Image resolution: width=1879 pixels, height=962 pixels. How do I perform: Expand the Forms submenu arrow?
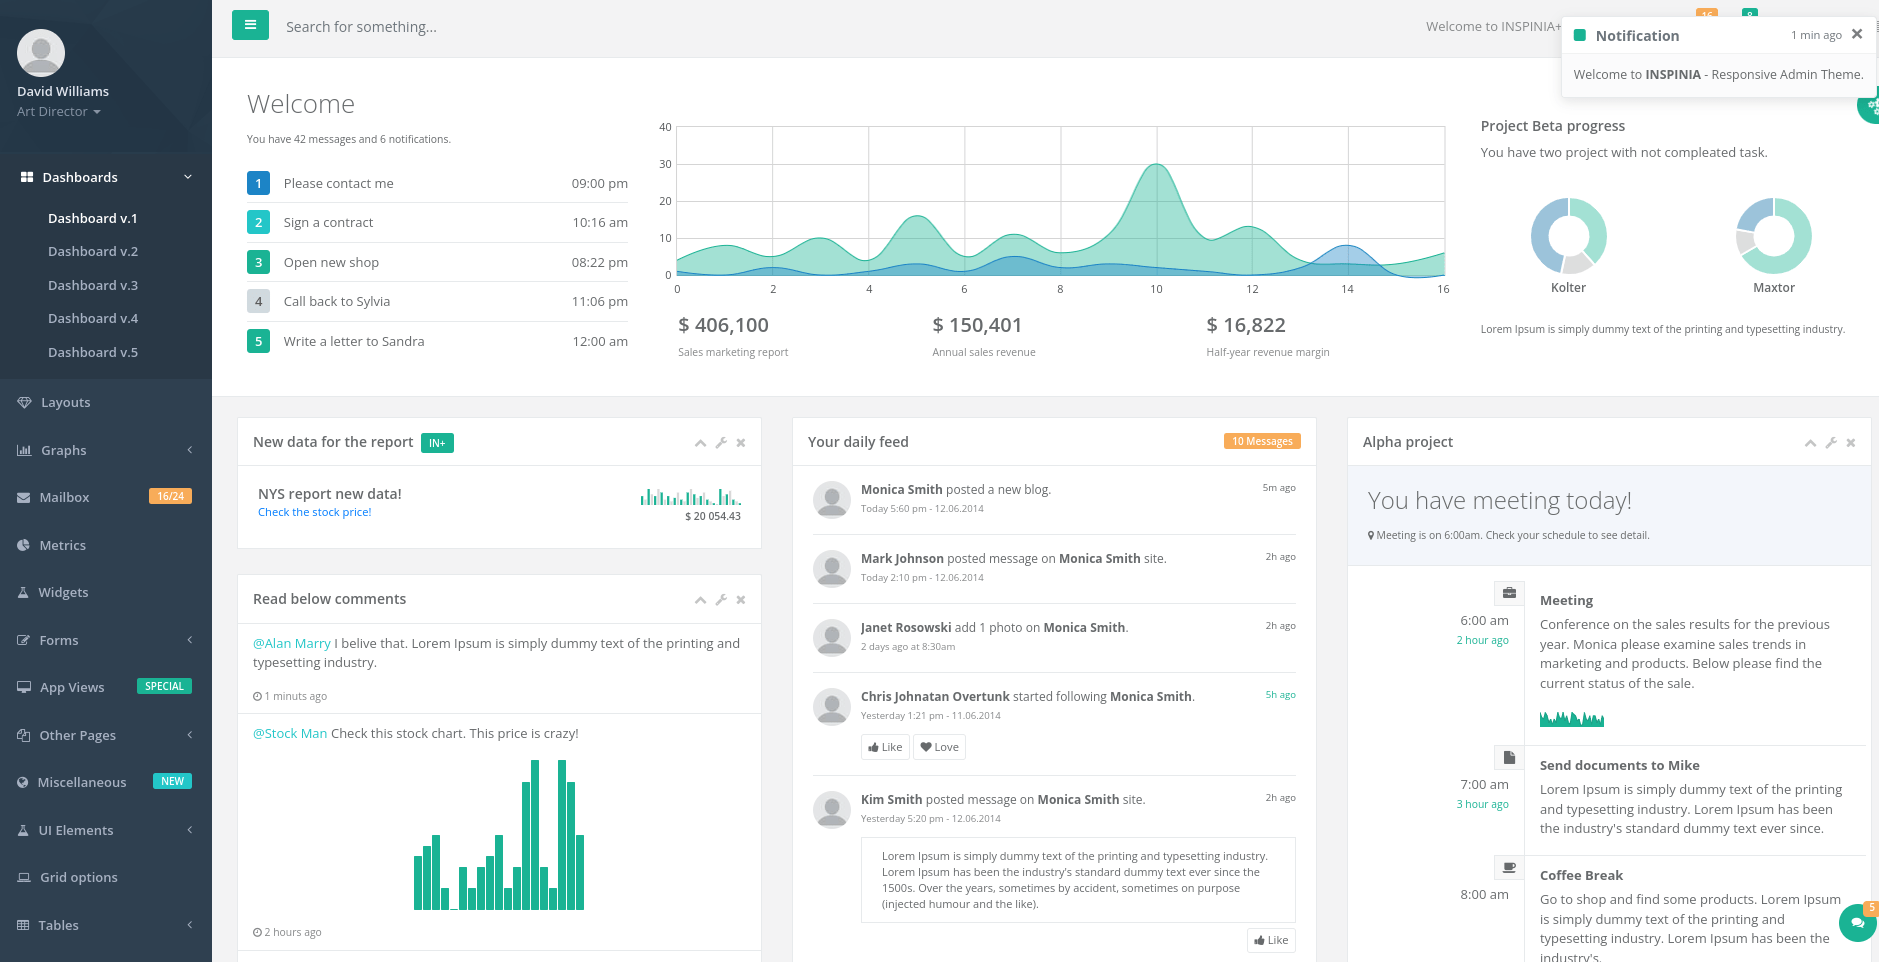[189, 640]
